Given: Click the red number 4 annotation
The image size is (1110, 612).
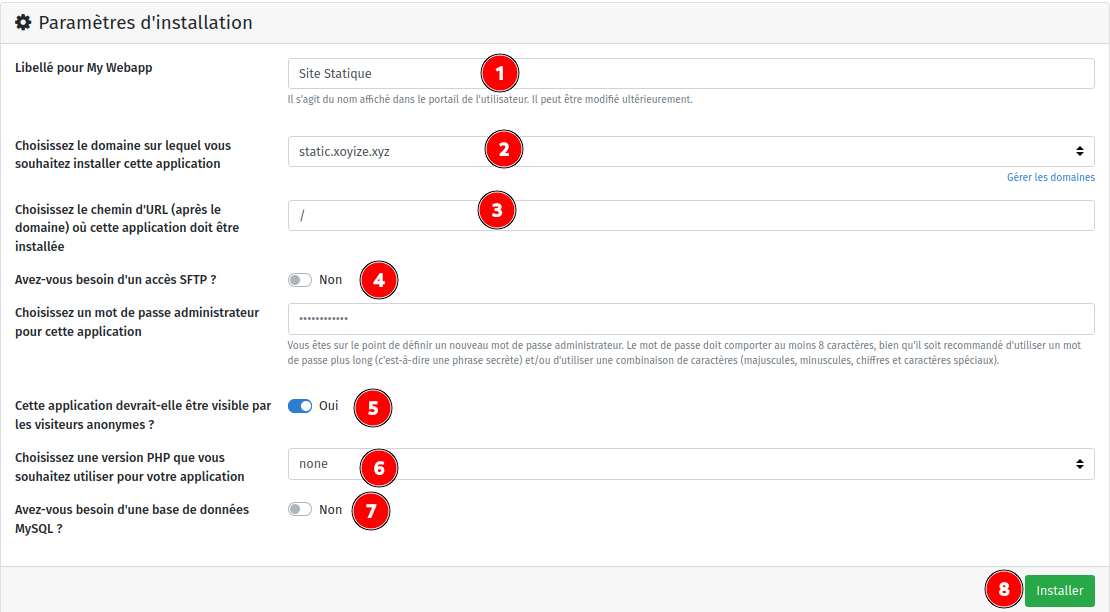Looking at the screenshot, I should (x=379, y=280).
